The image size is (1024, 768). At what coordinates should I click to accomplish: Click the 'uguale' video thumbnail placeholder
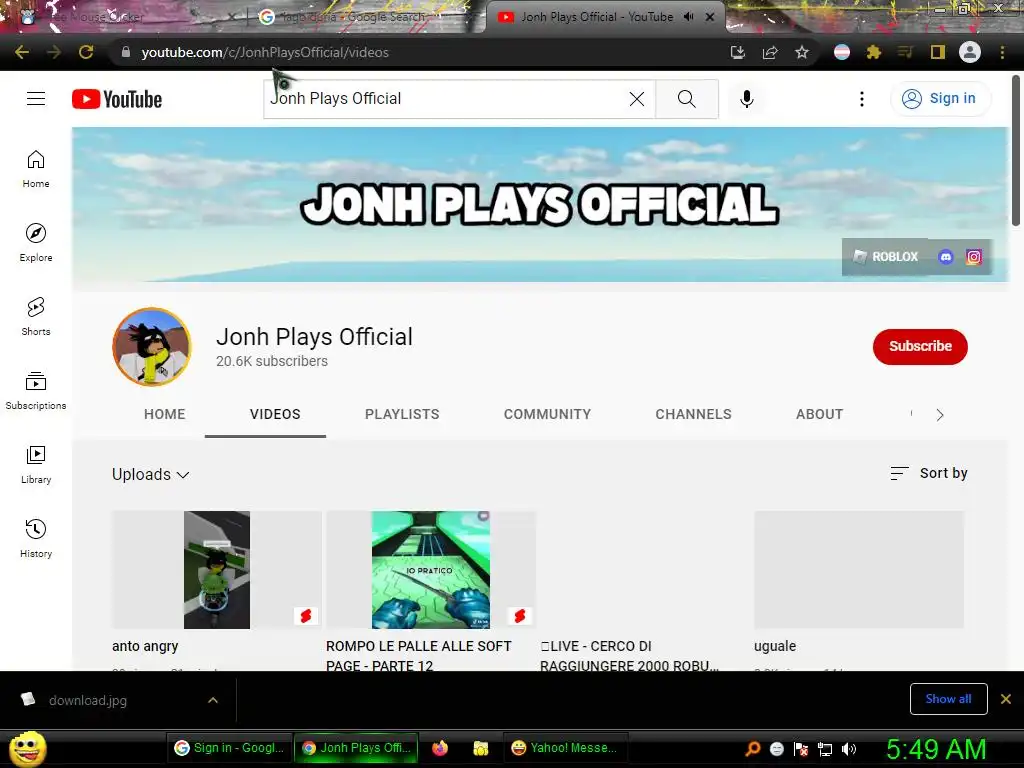coord(859,569)
